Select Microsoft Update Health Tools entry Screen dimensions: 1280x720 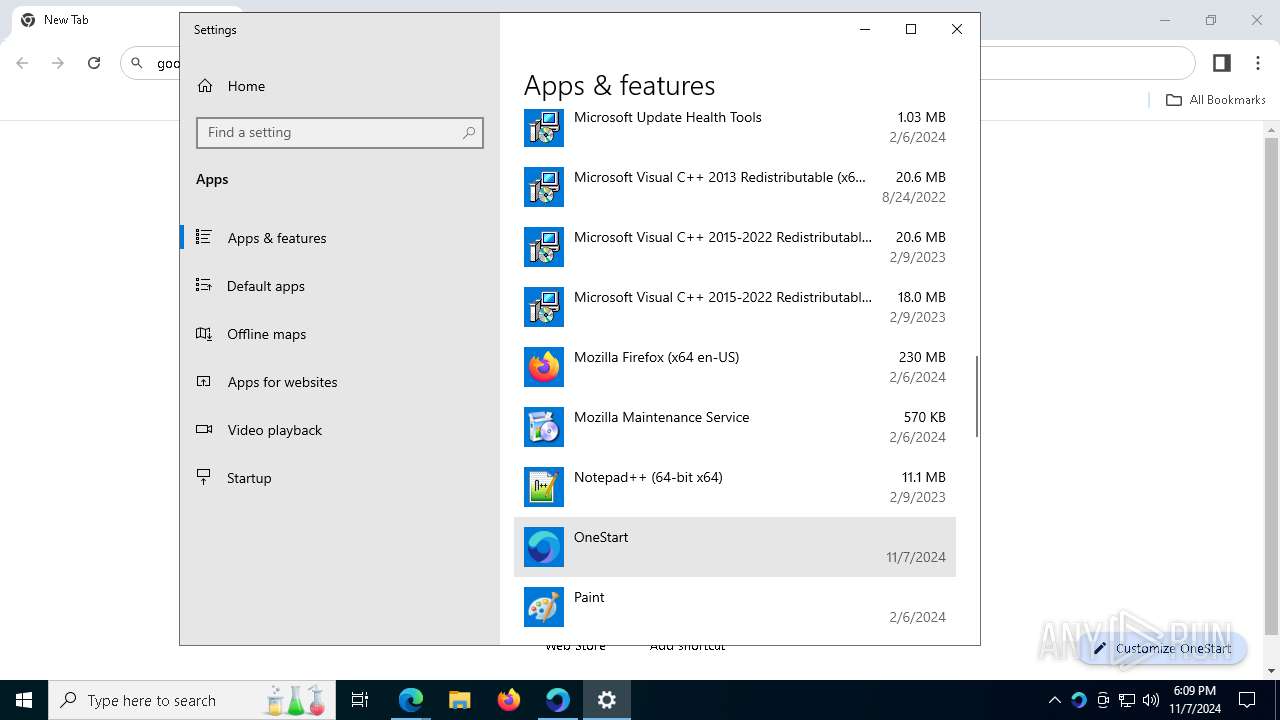pos(735,127)
